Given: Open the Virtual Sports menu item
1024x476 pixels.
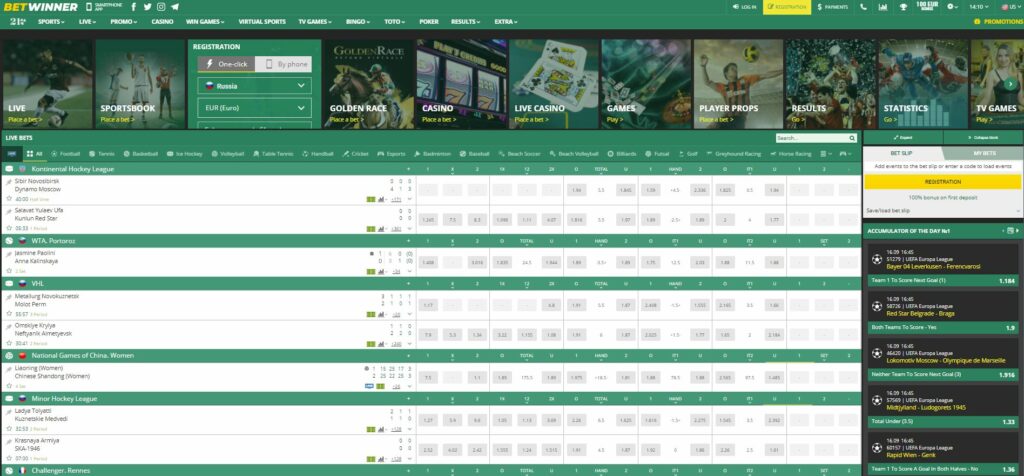Looking at the screenshot, I should (x=262, y=22).
